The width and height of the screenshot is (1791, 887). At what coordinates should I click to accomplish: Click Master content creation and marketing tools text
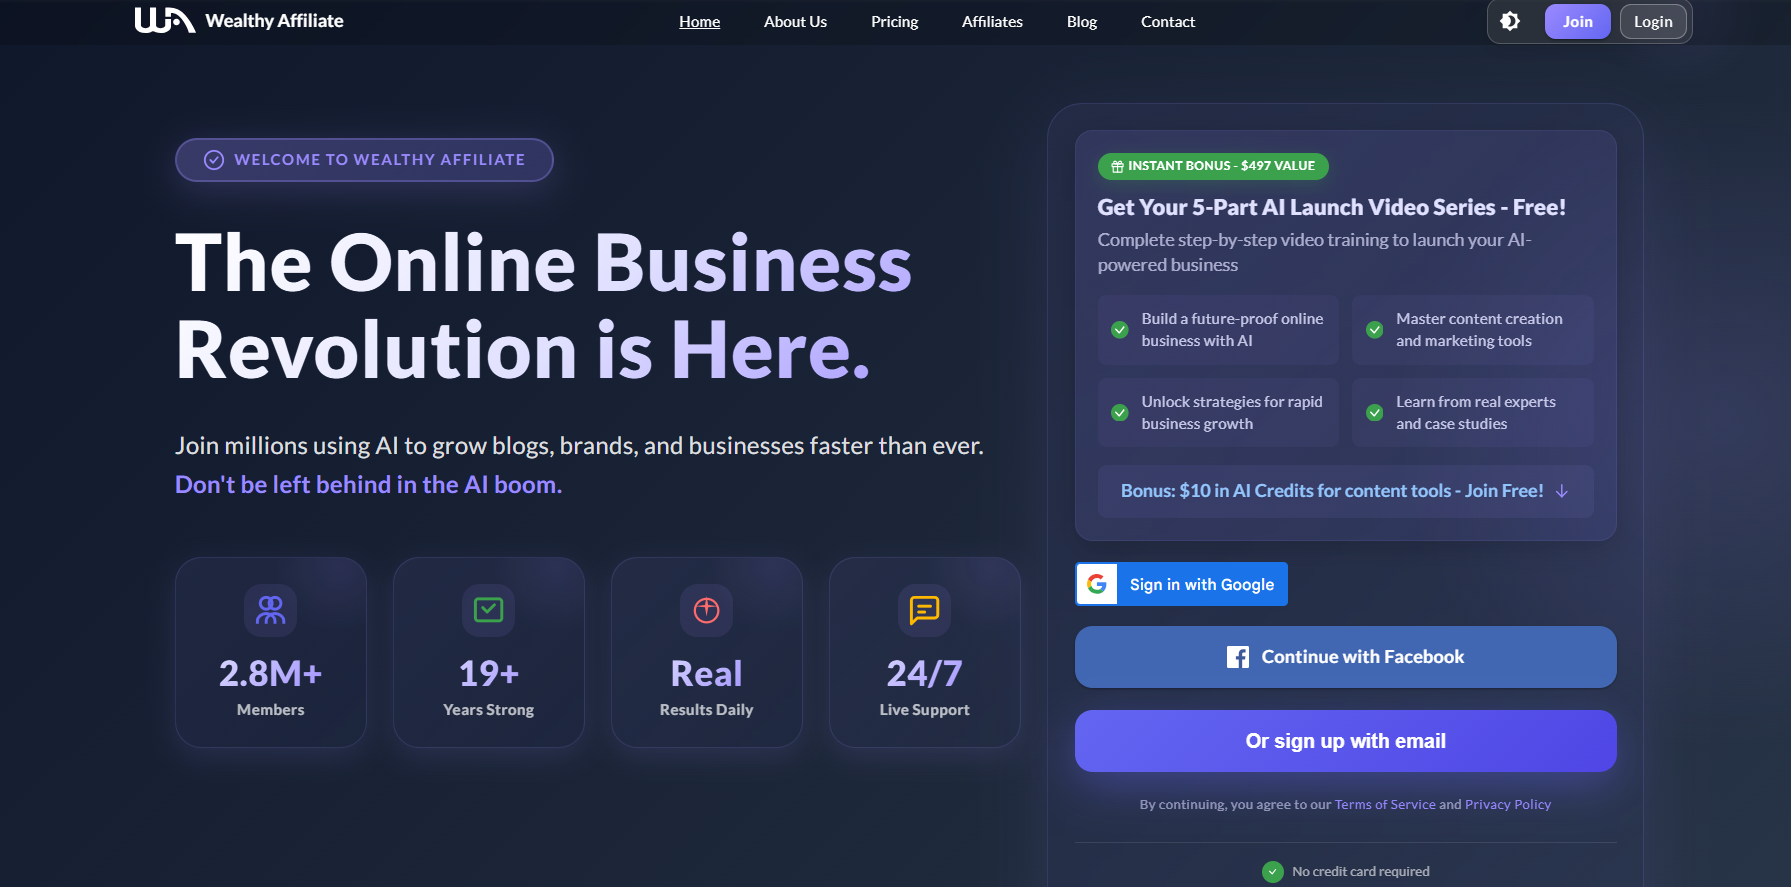(1479, 330)
